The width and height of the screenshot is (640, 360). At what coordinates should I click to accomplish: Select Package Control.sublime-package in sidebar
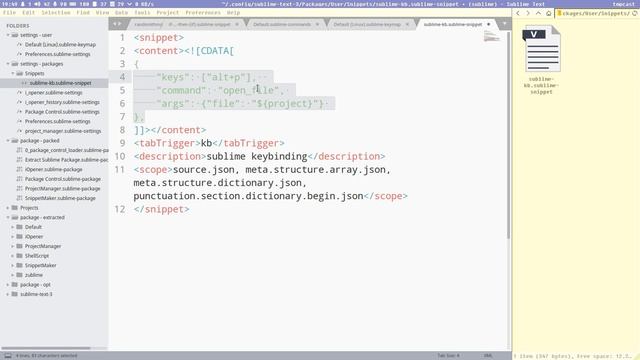(63, 179)
